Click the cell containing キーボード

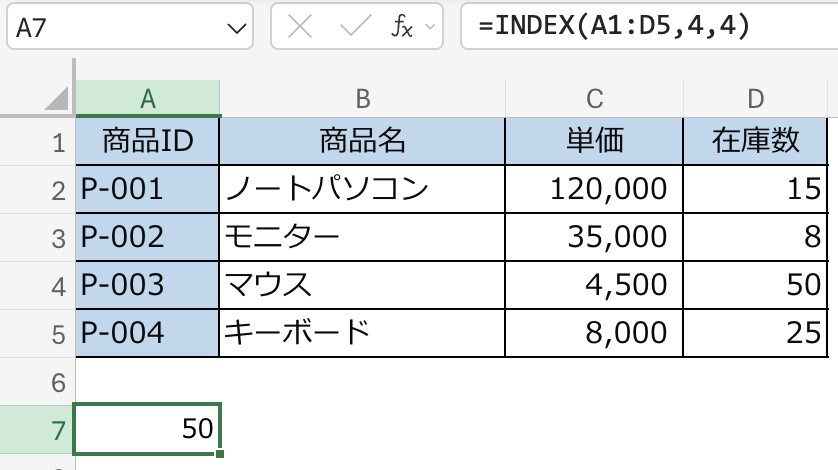362,332
